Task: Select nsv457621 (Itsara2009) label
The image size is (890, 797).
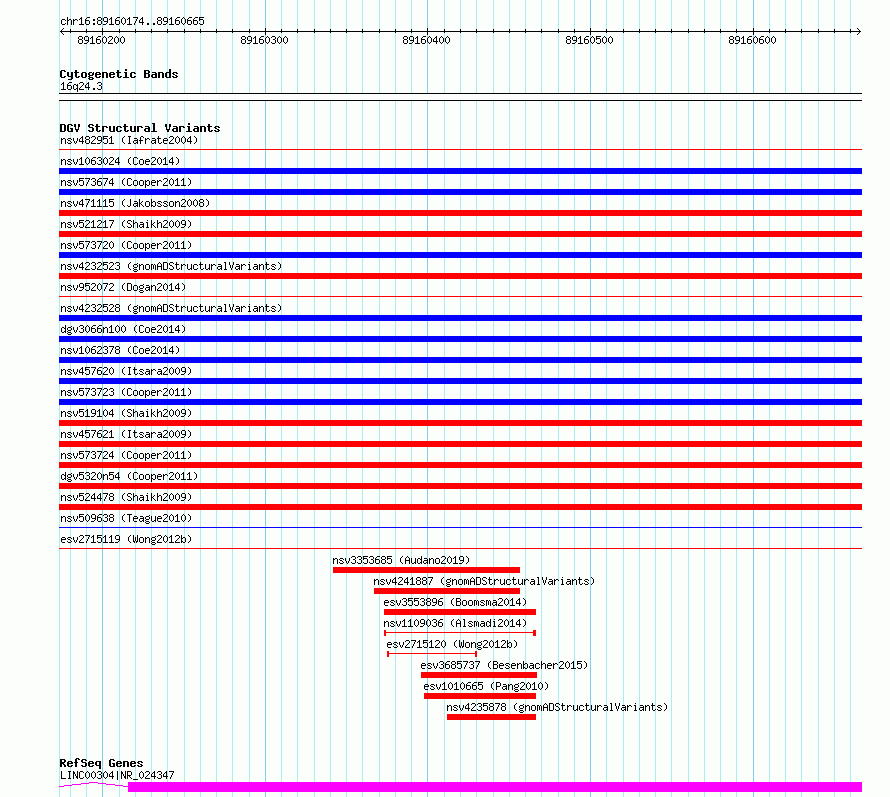Action: (126, 434)
